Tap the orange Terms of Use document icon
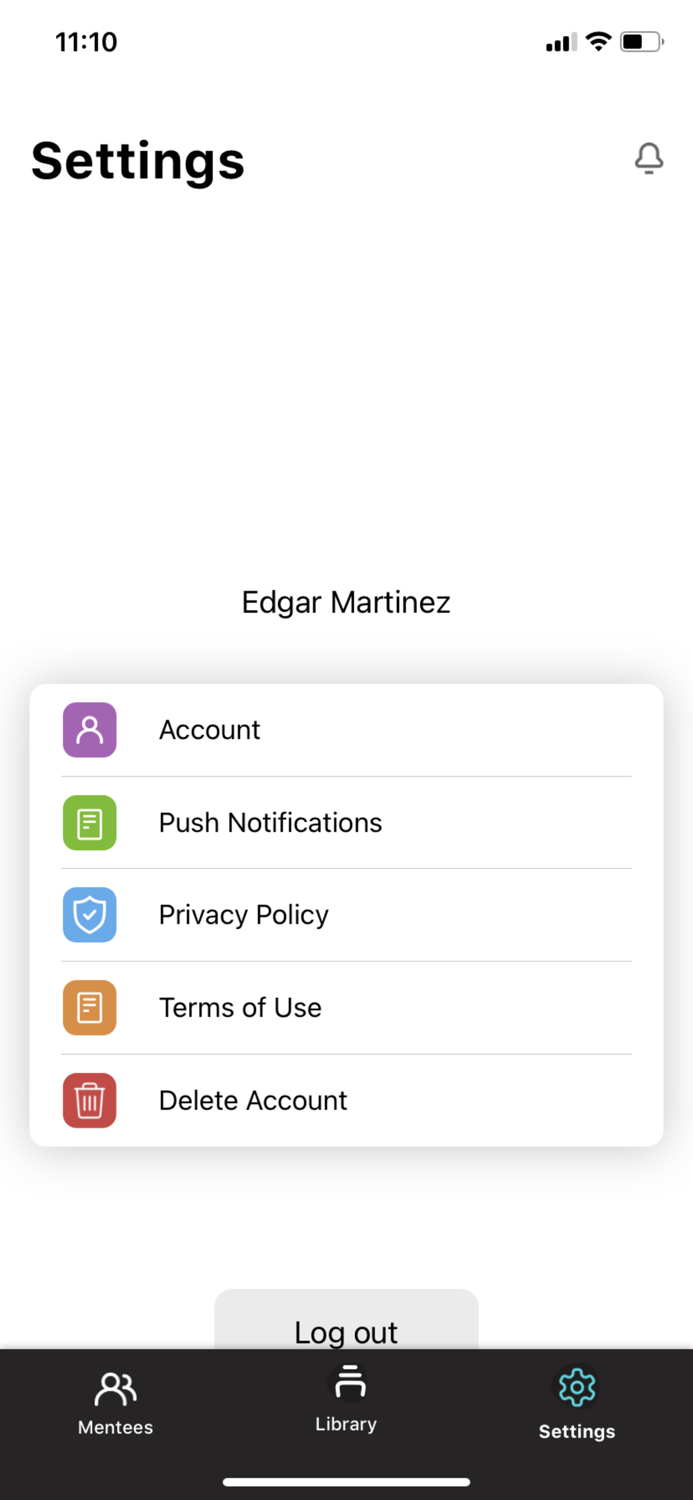The height and width of the screenshot is (1500, 693). click(x=89, y=1007)
